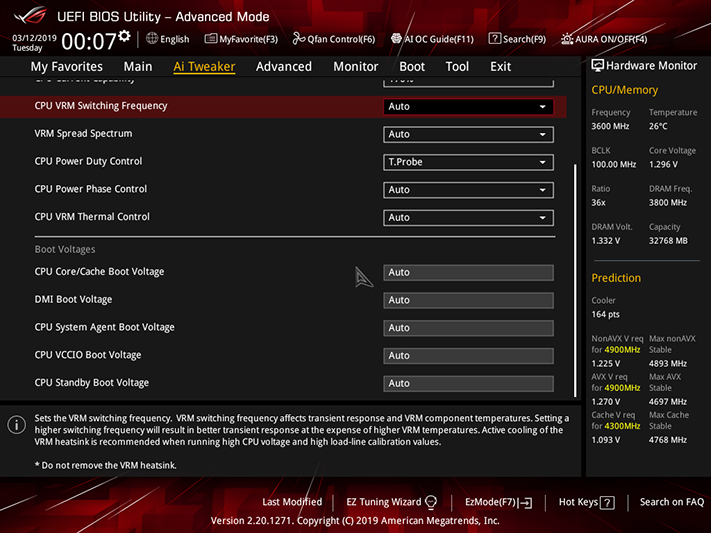Click the 00:07 clock display

point(89,42)
